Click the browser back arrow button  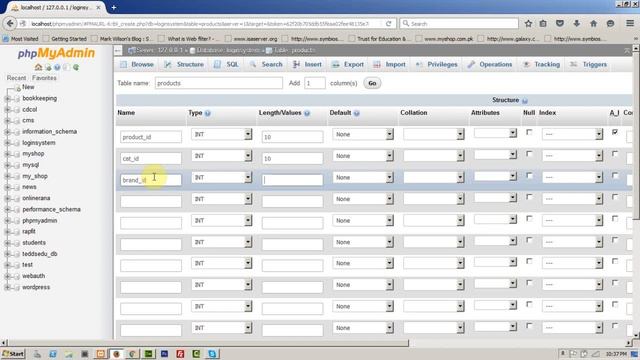tap(10, 24)
